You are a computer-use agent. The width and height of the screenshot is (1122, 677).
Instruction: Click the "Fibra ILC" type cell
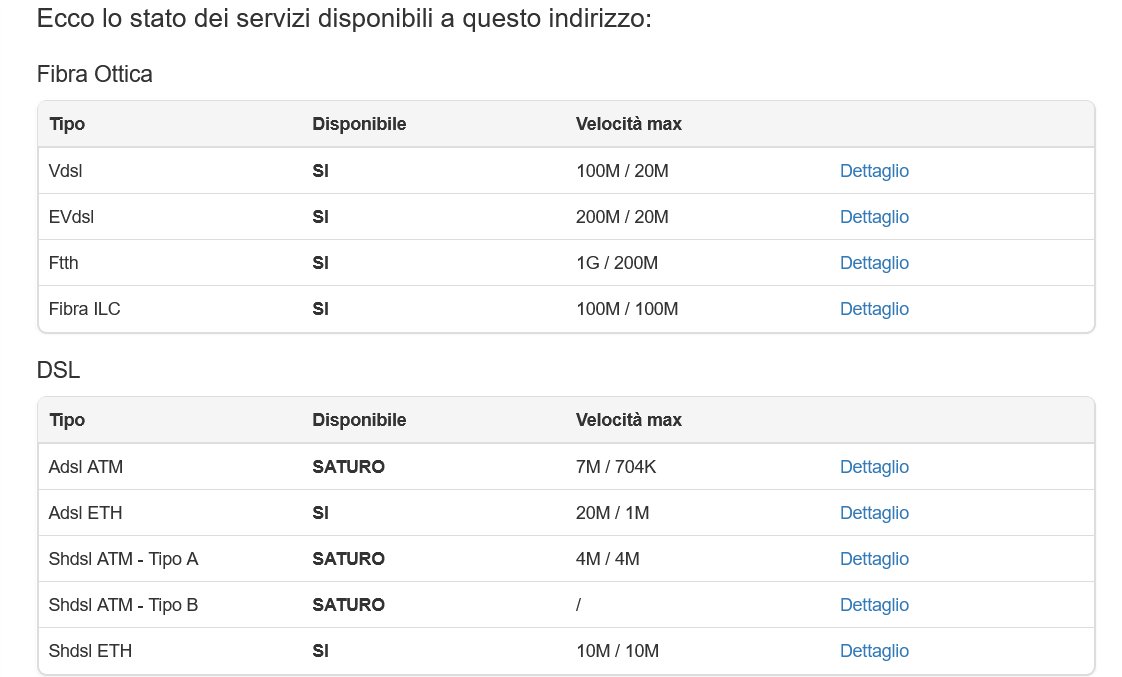pos(84,309)
